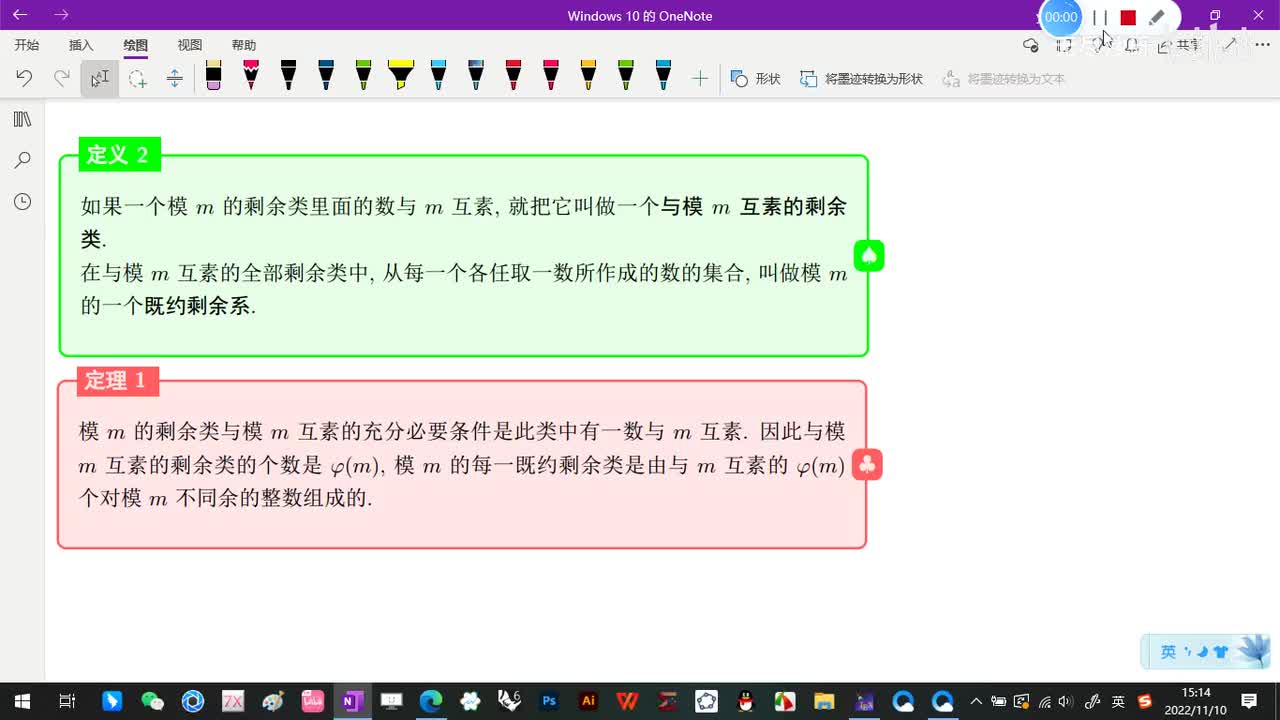Open Photoshop from the taskbar
The width and height of the screenshot is (1280, 720).
pyautogui.click(x=548, y=701)
